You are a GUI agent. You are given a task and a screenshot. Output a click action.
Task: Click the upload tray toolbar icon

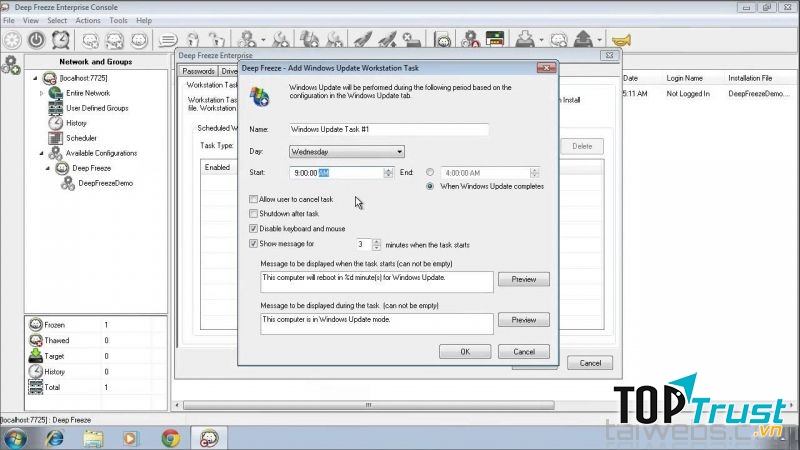583,39
